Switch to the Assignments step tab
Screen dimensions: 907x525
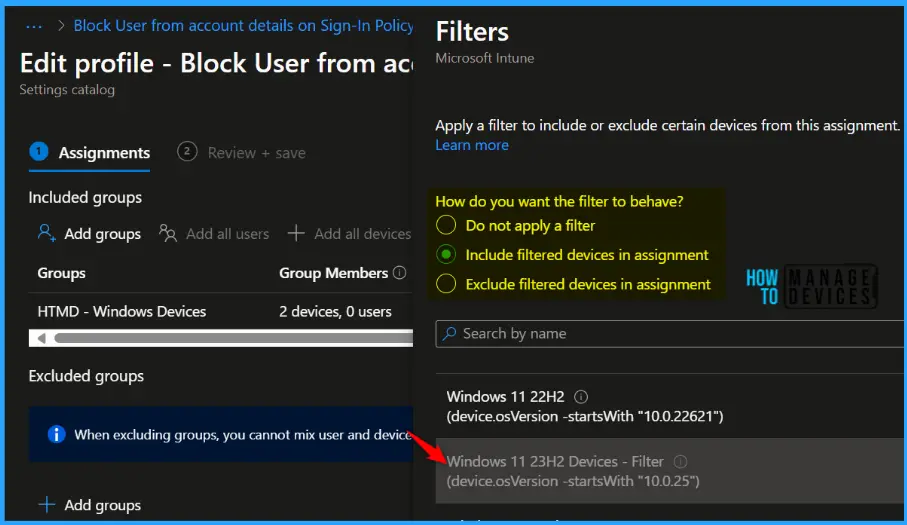click(x=90, y=153)
